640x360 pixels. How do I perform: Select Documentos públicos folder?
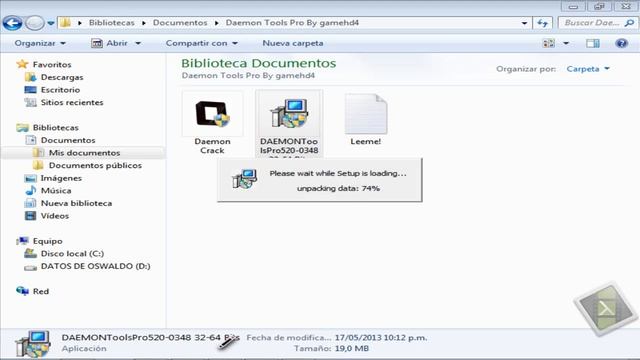pos(95,166)
